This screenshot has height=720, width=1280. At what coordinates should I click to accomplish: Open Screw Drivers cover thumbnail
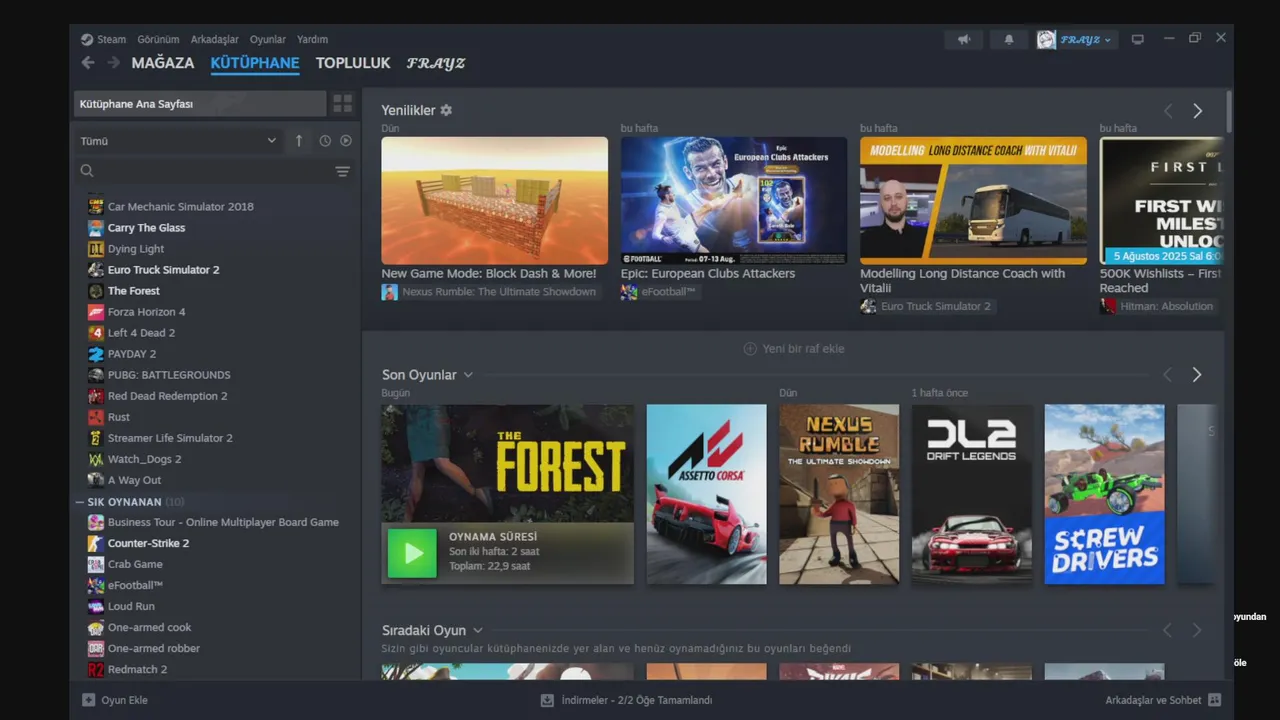(x=1104, y=494)
